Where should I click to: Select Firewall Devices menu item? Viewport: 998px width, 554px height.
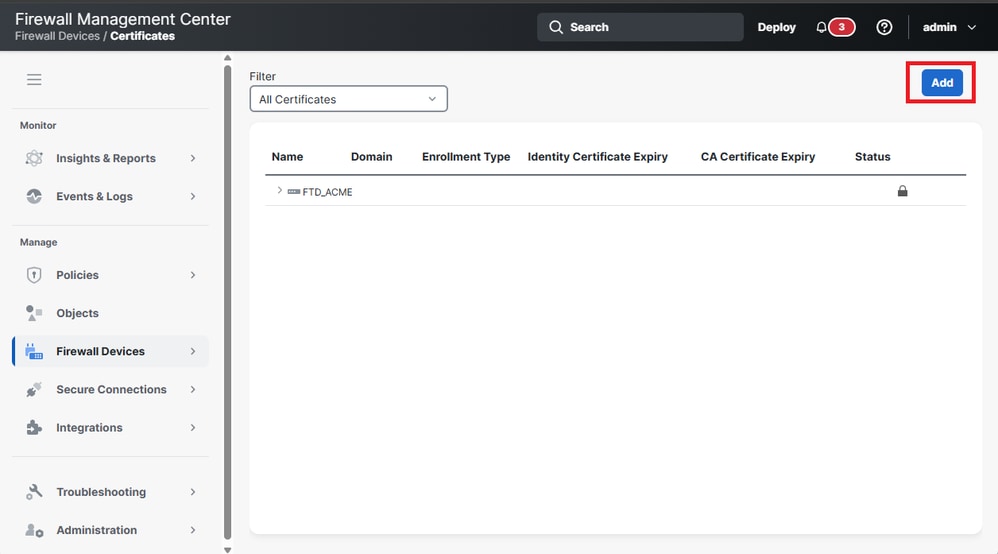pos(110,352)
